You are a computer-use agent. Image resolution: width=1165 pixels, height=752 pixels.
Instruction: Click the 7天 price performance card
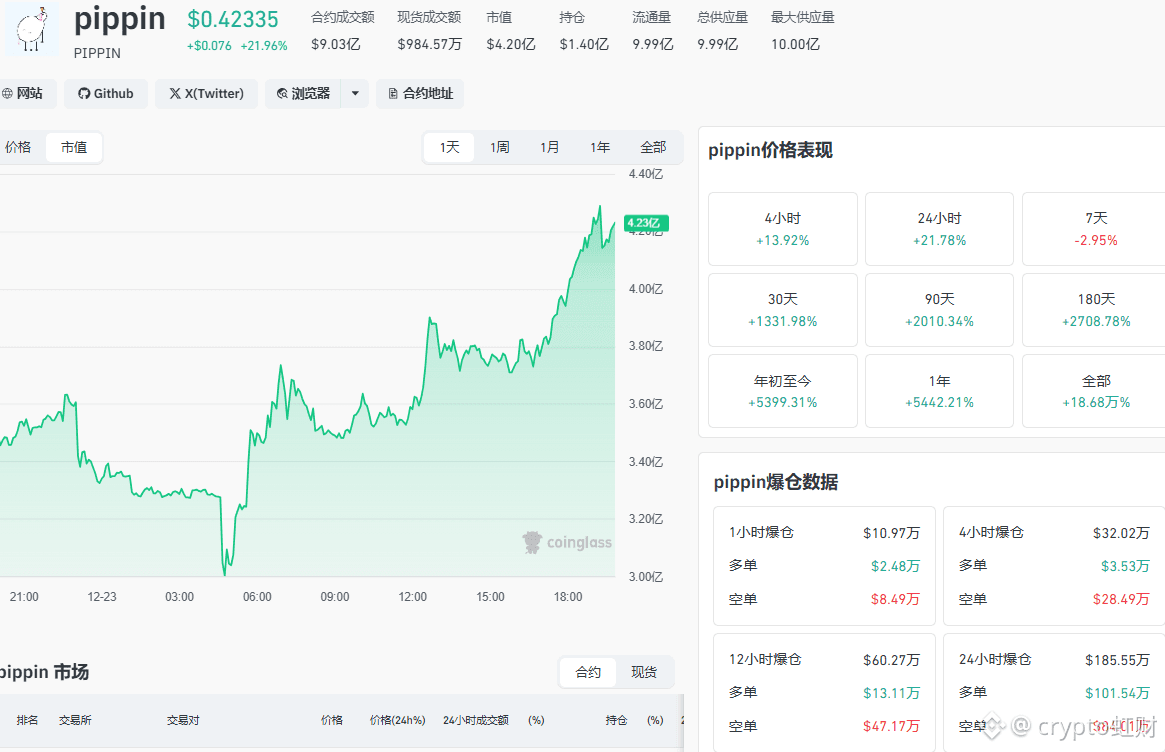tap(1096, 229)
